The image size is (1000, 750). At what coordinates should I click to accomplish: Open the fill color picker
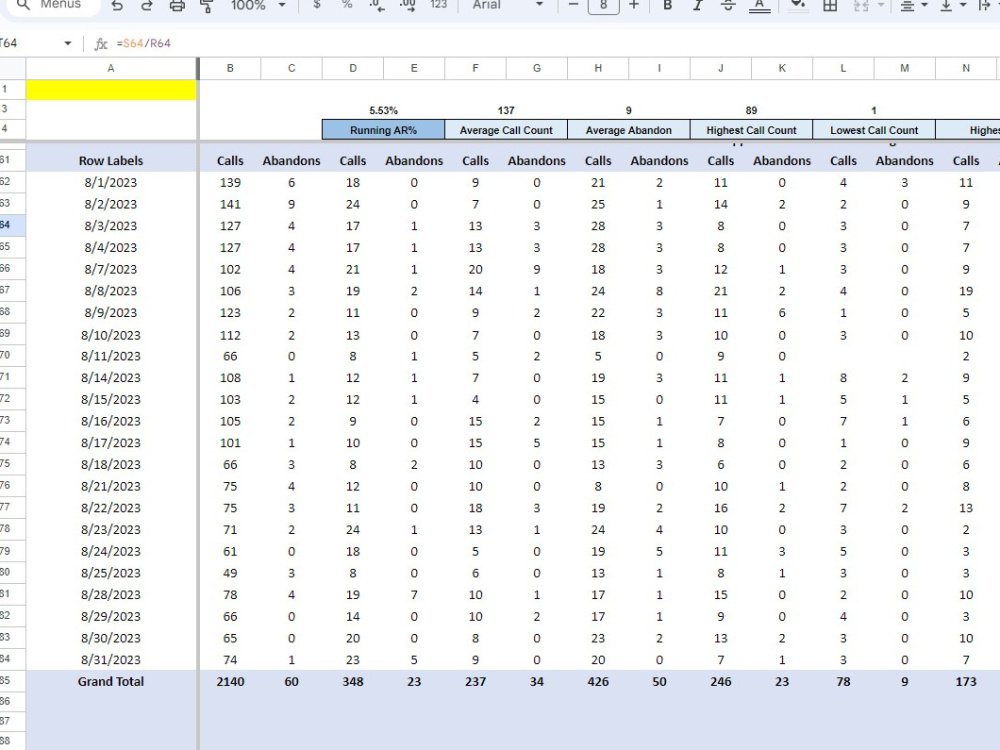(797, 6)
